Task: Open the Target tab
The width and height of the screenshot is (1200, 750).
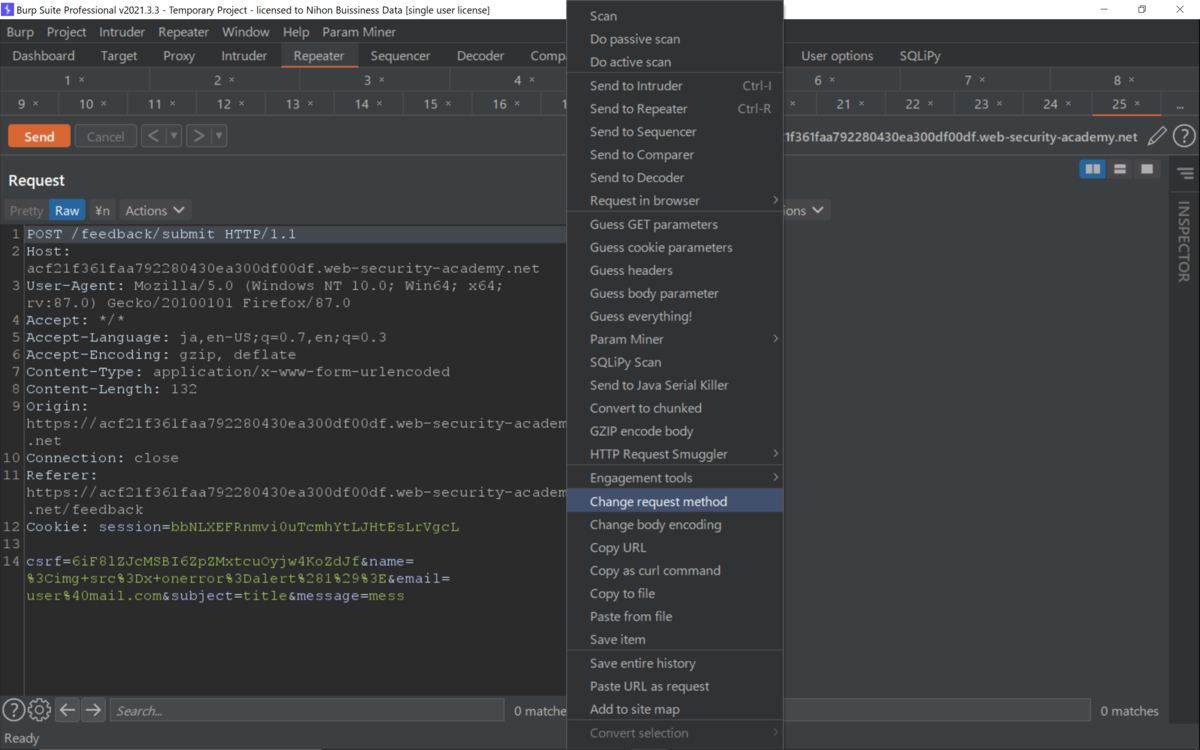Action: [119, 56]
